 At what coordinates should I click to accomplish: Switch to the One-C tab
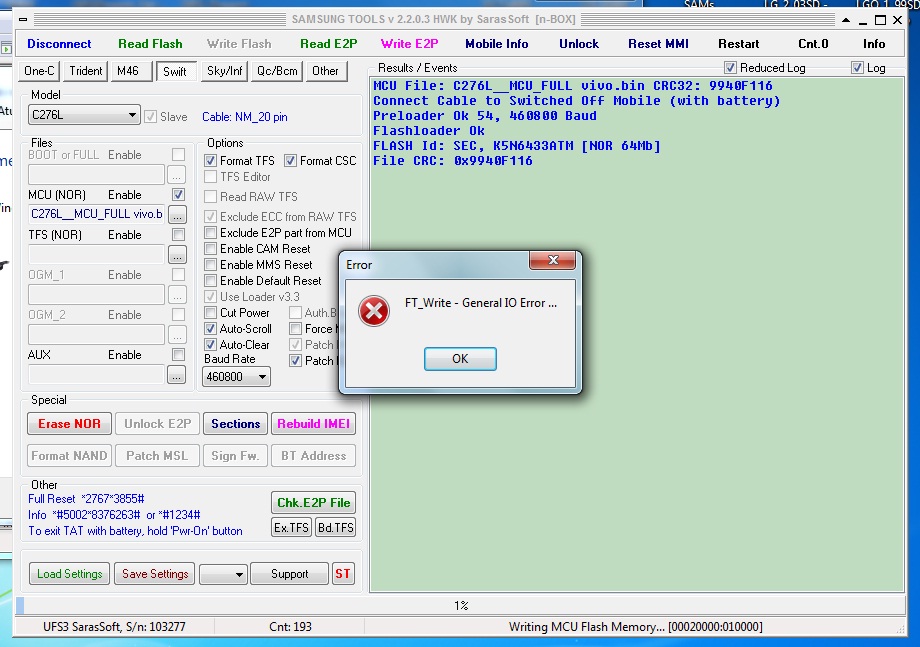click(39, 71)
